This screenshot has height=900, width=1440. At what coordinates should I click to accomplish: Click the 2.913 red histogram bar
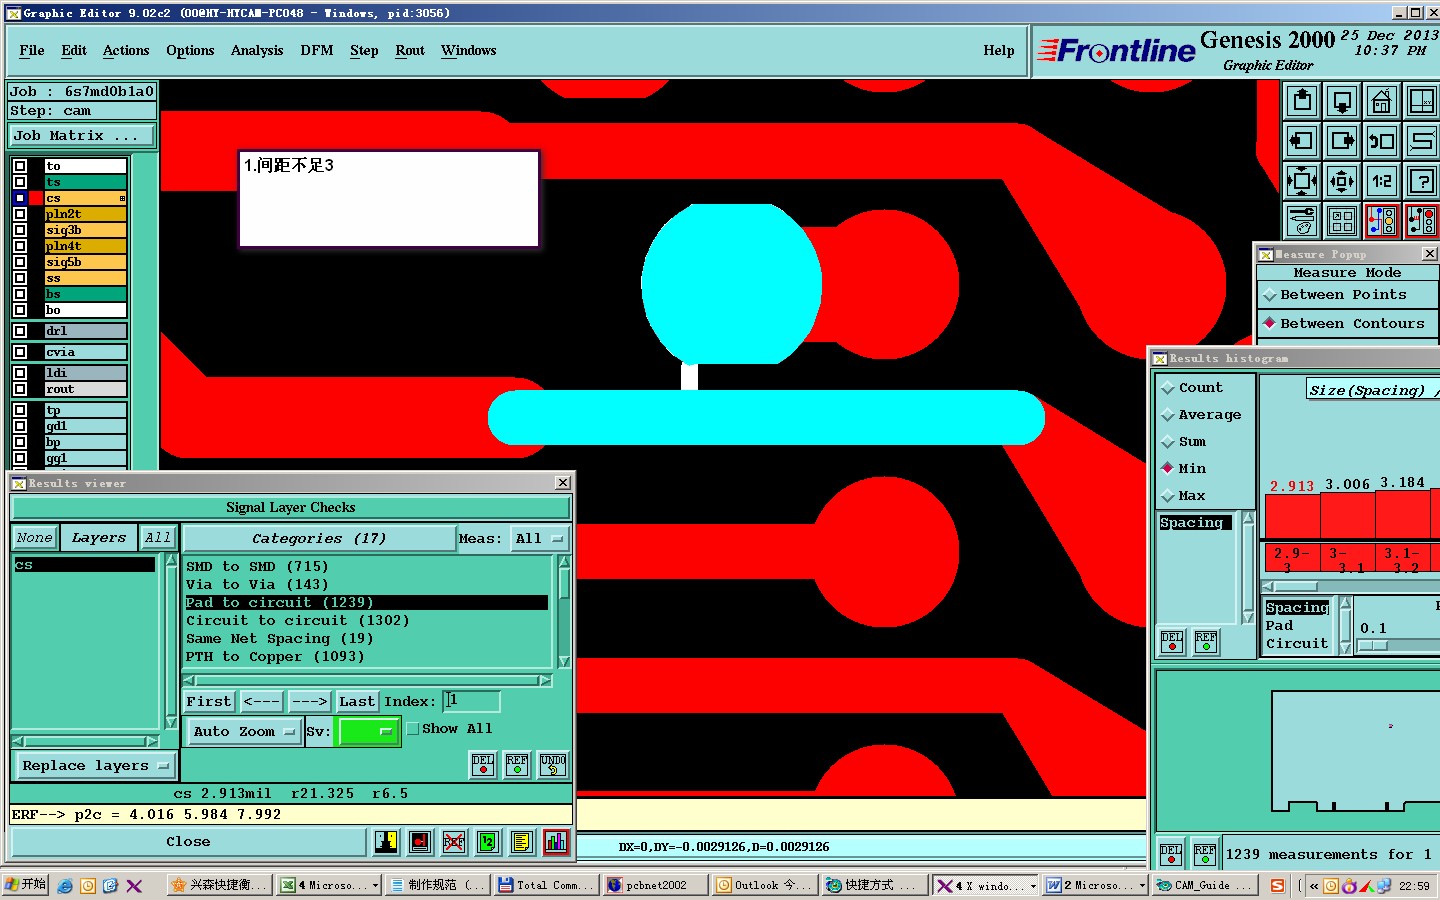pos(1292,517)
